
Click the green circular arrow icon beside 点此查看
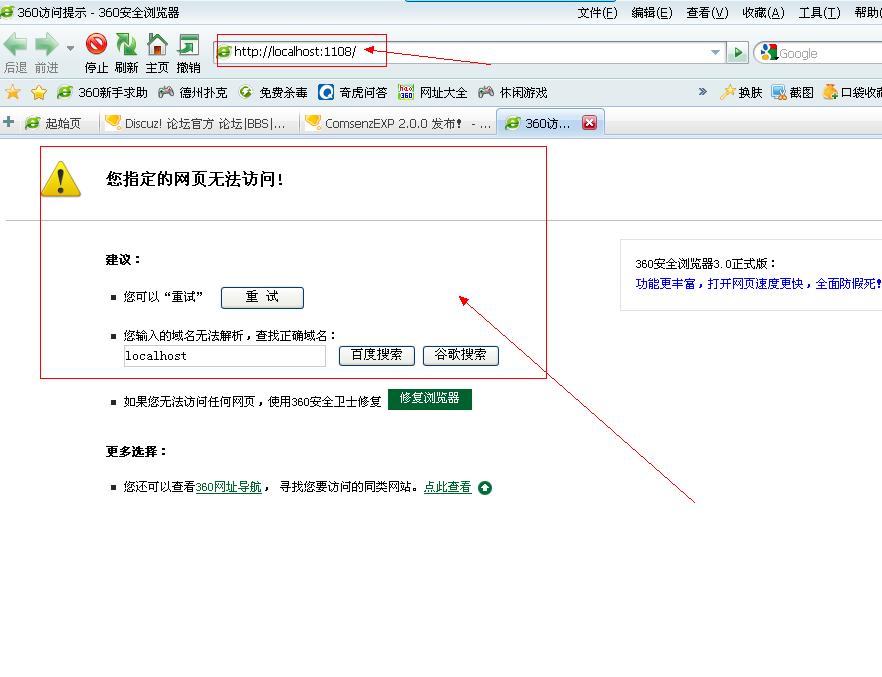pyautogui.click(x=485, y=488)
